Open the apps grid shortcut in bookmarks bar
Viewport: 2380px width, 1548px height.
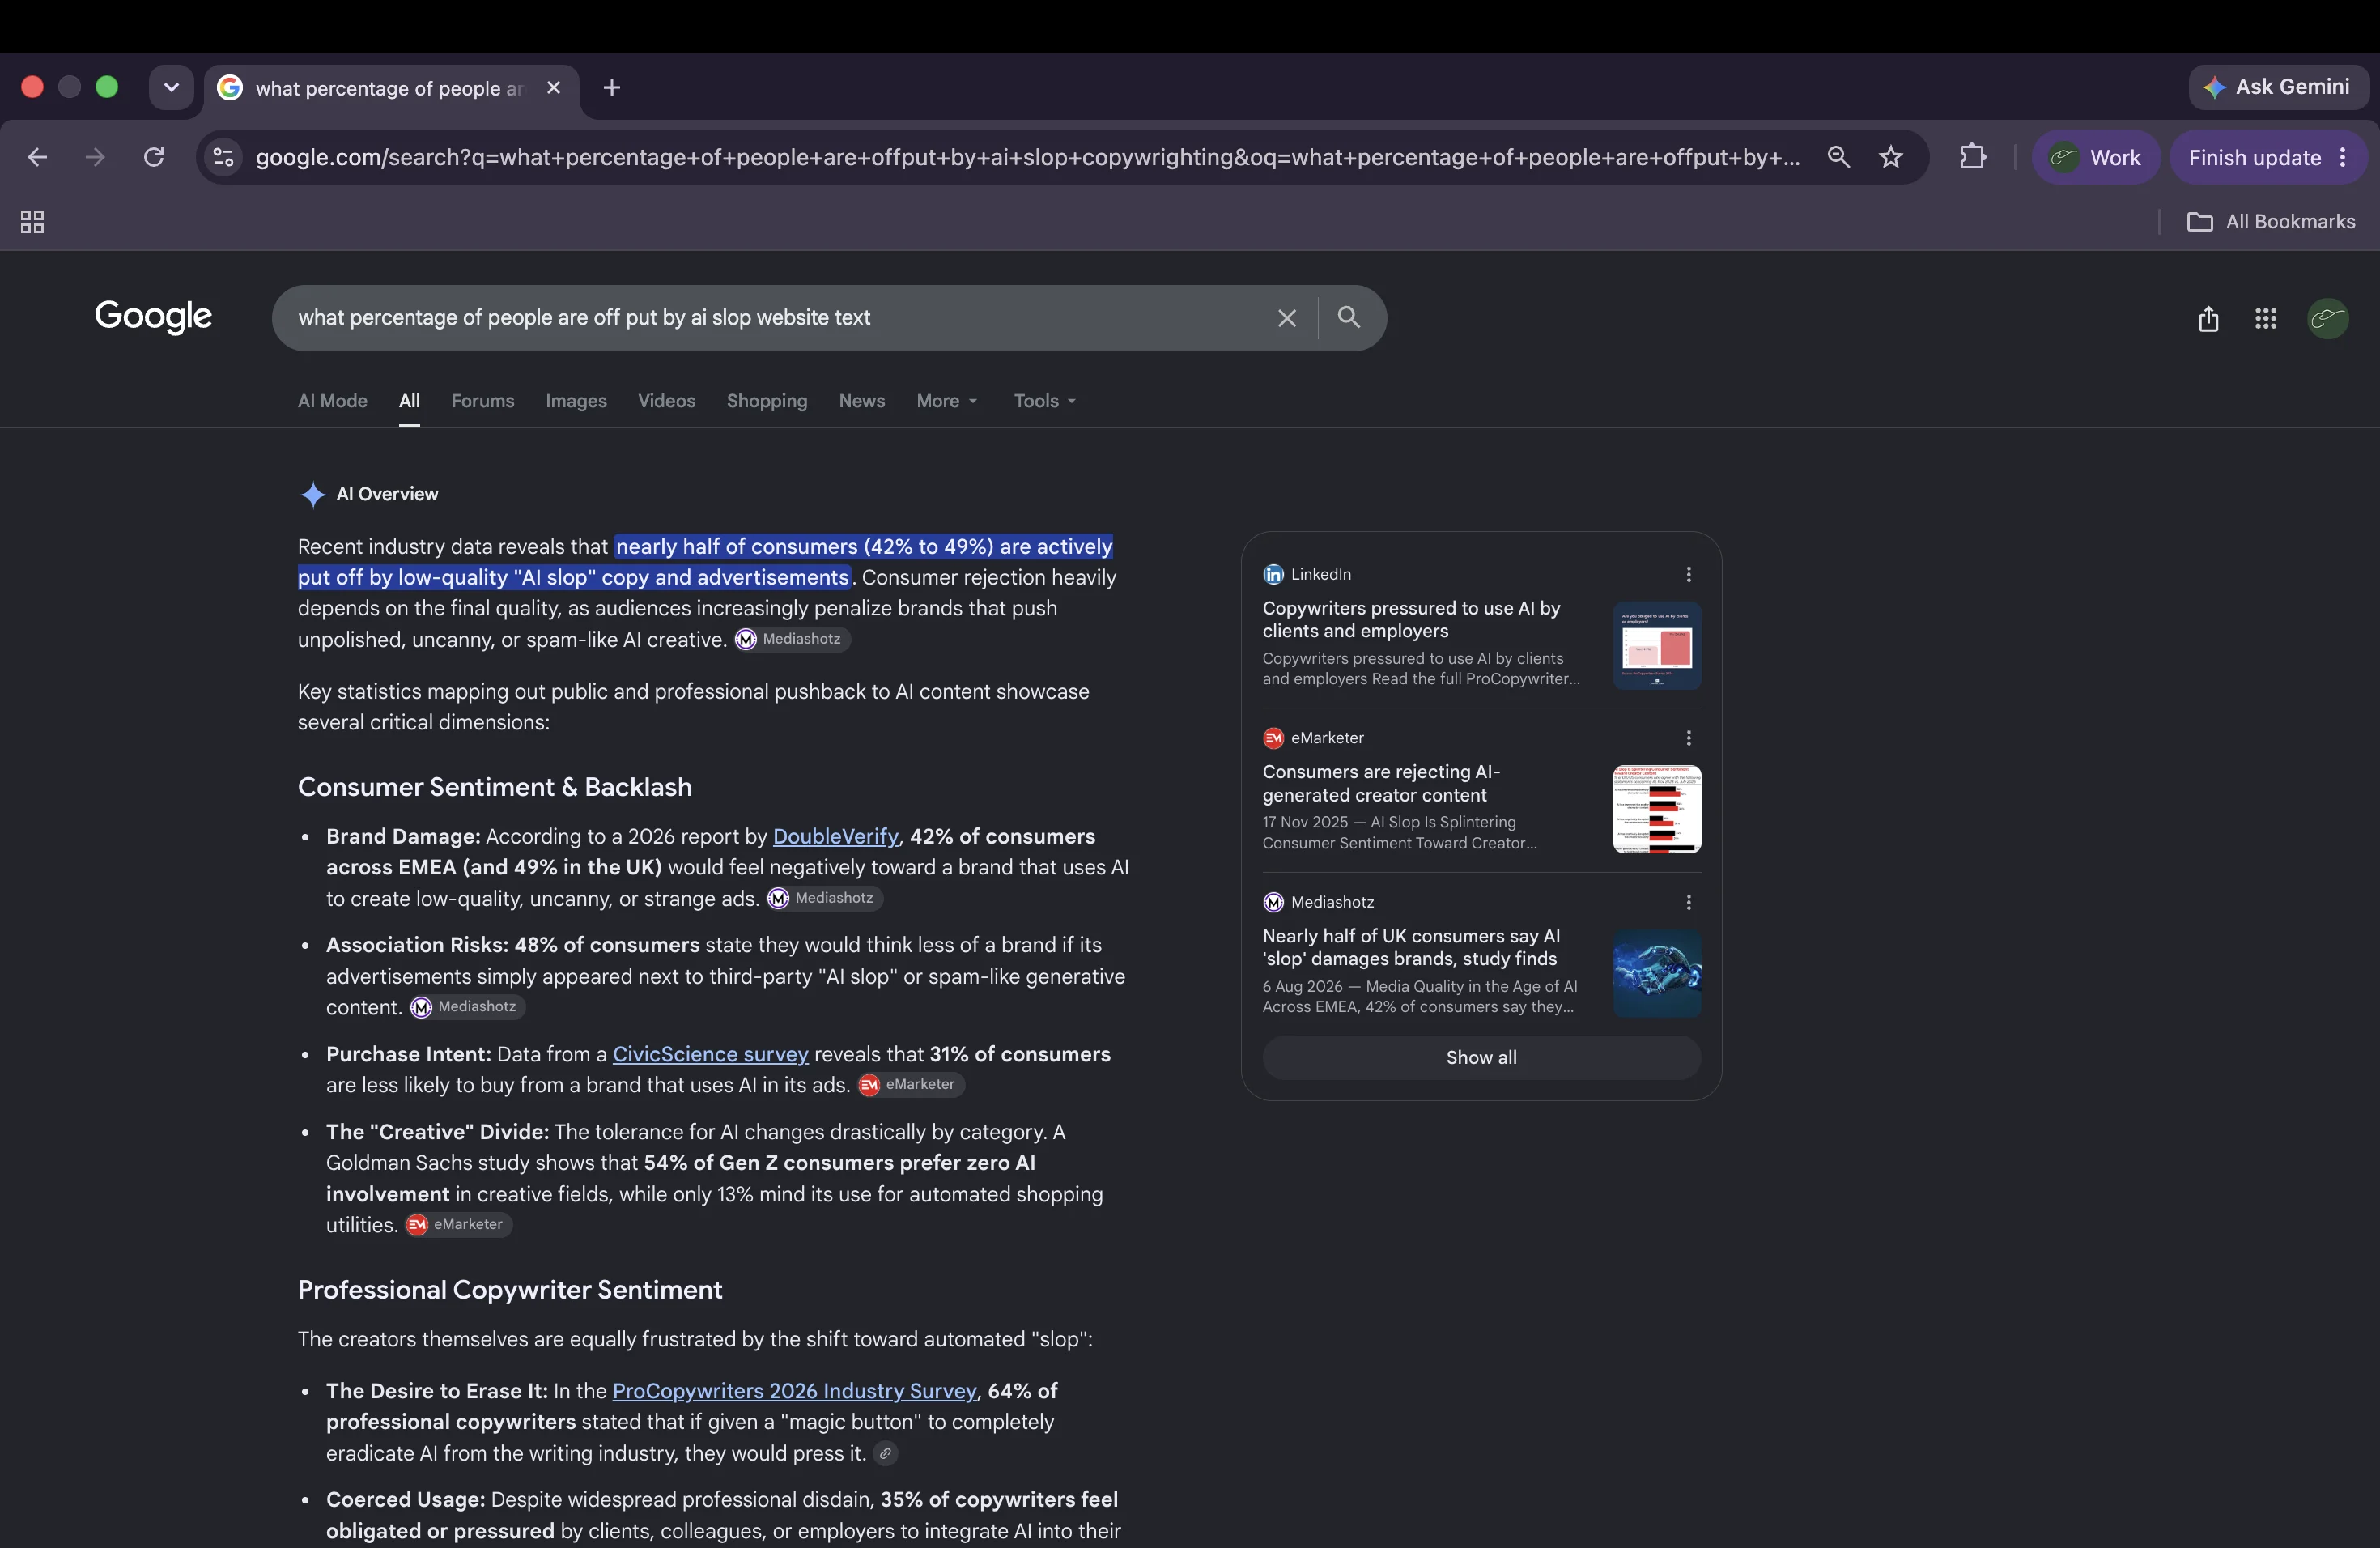click(x=32, y=222)
